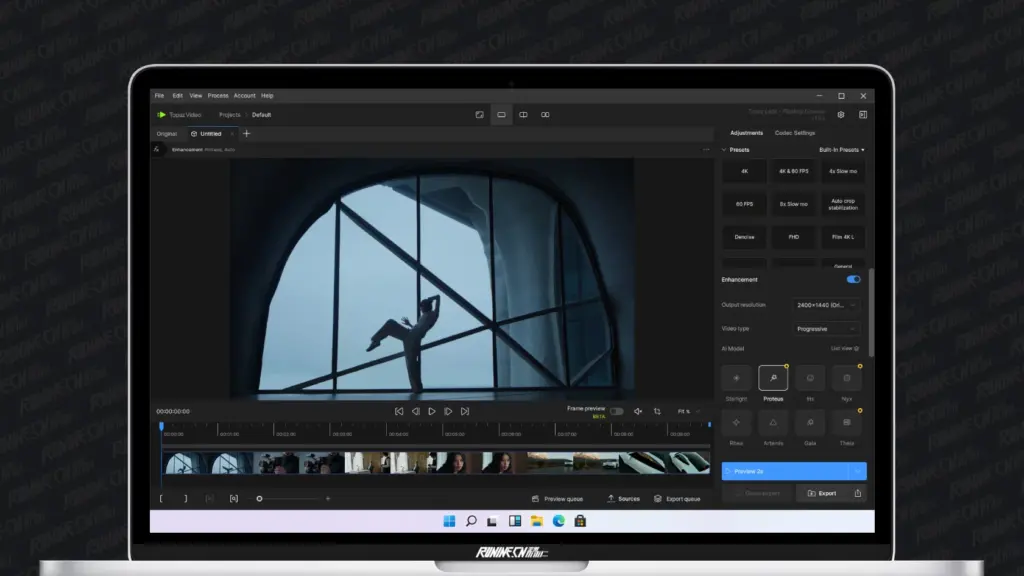This screenshot has width=1024, height=576.
Task: Open File Explorer from the Windows taskbar
Action: point(537,521)
